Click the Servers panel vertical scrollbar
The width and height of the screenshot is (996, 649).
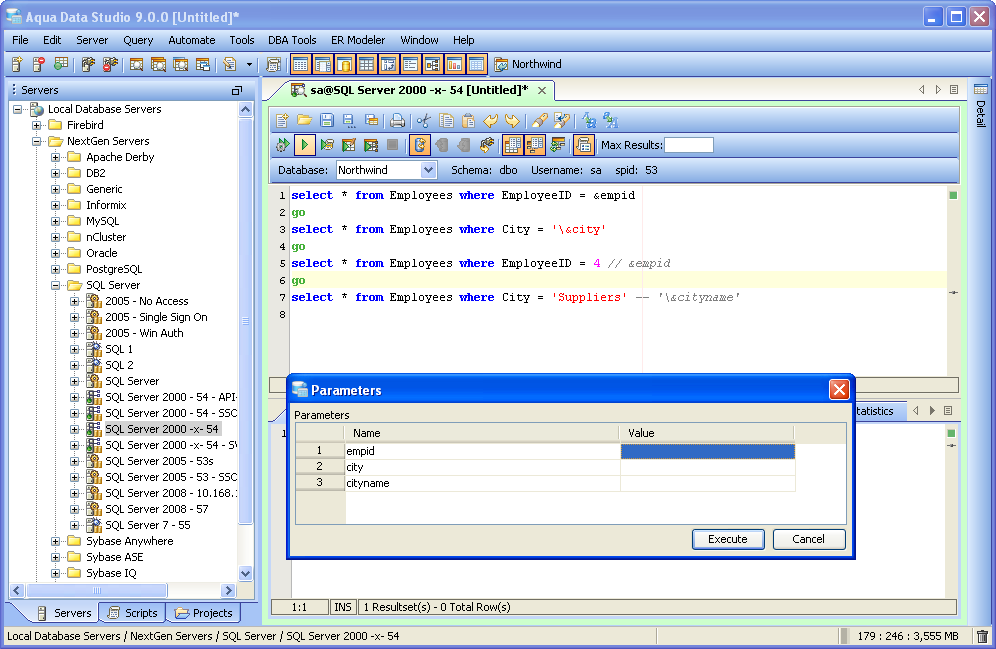click(246, 320)
